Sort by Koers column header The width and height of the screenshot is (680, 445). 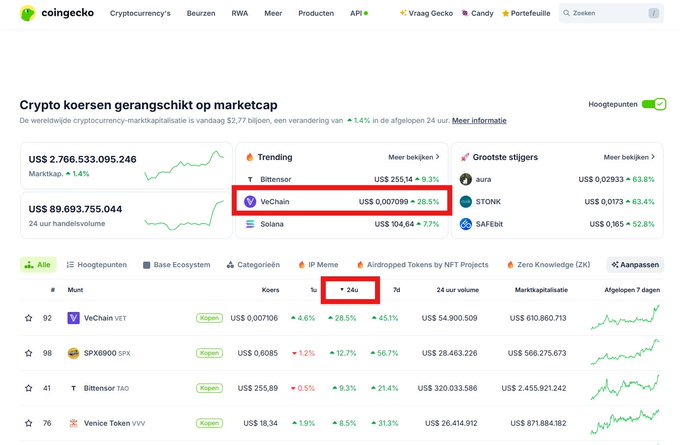(270, 290)
